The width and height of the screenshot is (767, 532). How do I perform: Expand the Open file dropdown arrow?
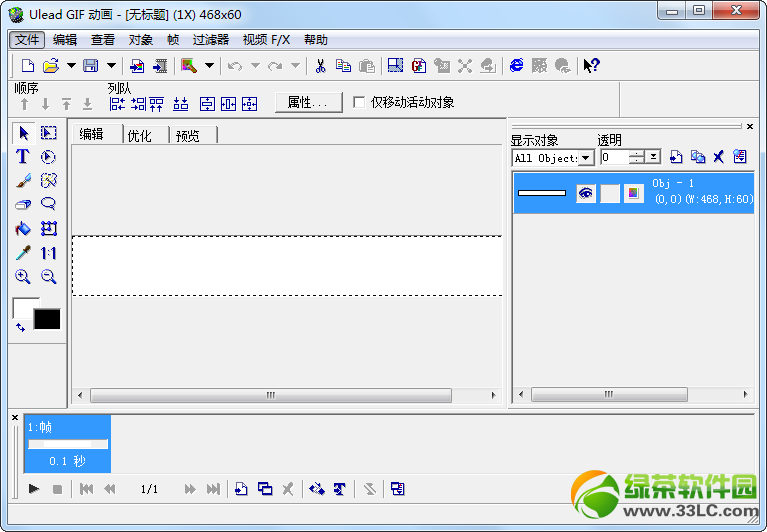point(71,65)
